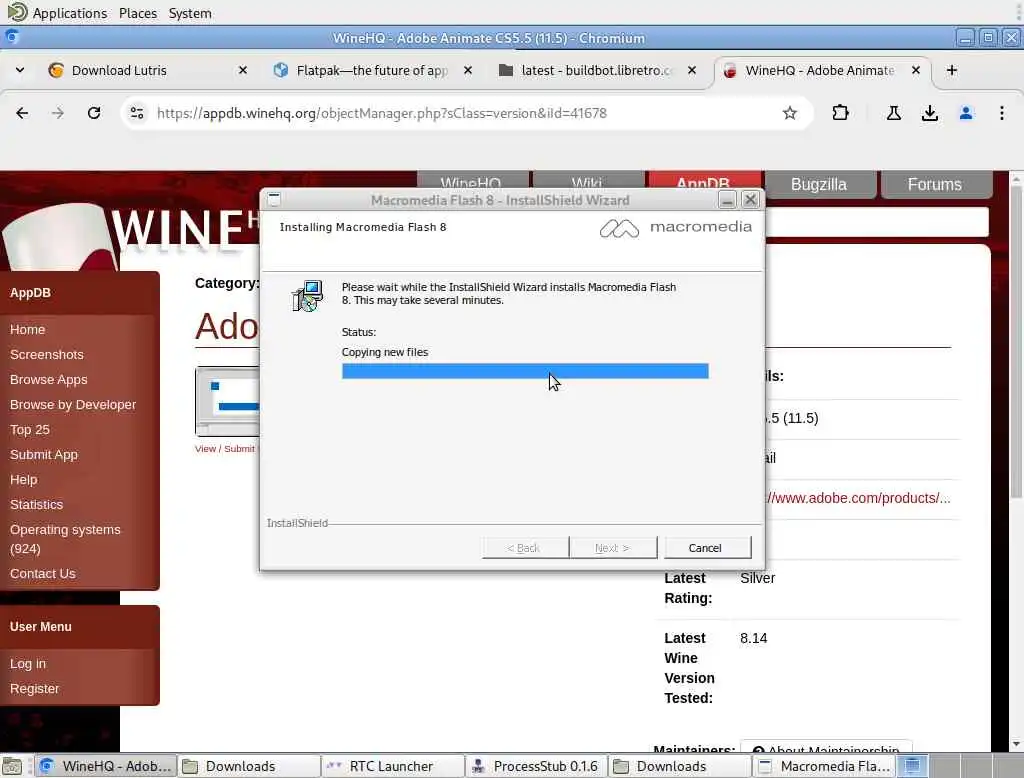Expand the tab search dropdown arrow
The height and width of the screenshot is (778, 1024).
point(20,70)
